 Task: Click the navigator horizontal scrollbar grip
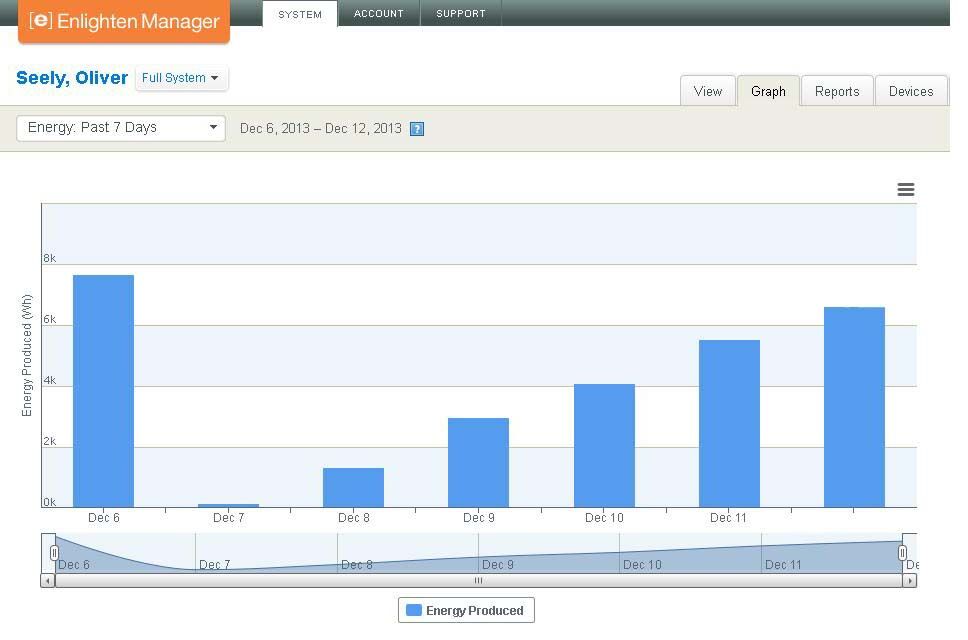478,580
